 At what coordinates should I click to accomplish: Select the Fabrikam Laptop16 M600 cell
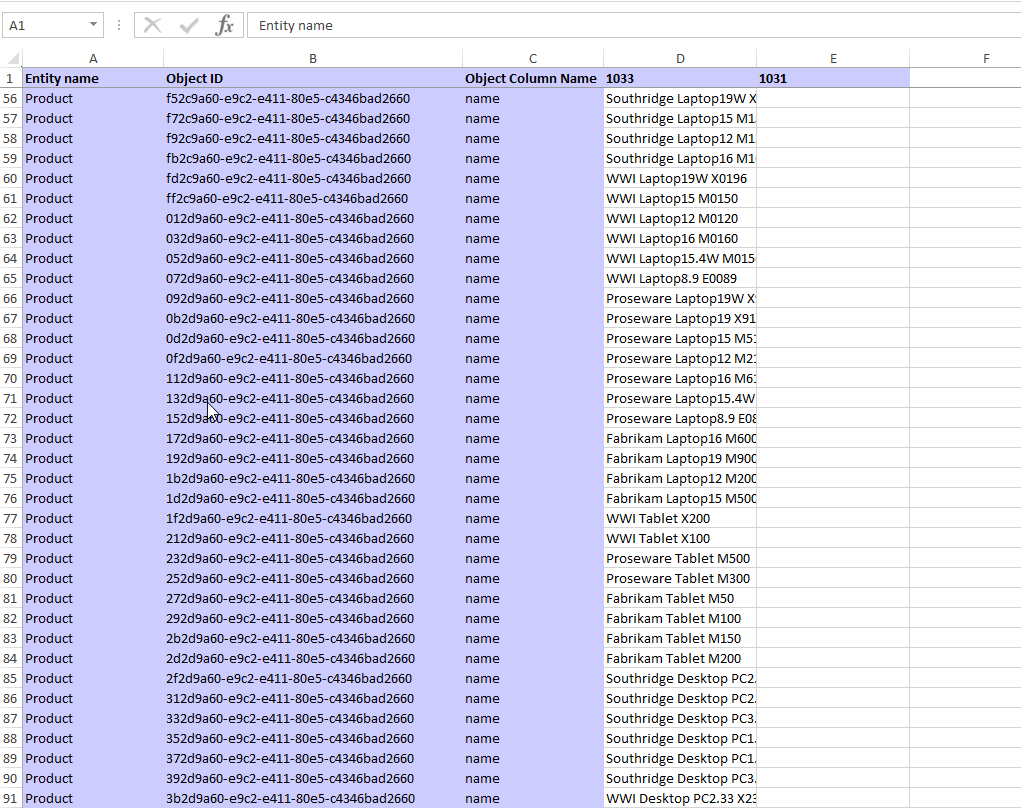click(680, 439)
